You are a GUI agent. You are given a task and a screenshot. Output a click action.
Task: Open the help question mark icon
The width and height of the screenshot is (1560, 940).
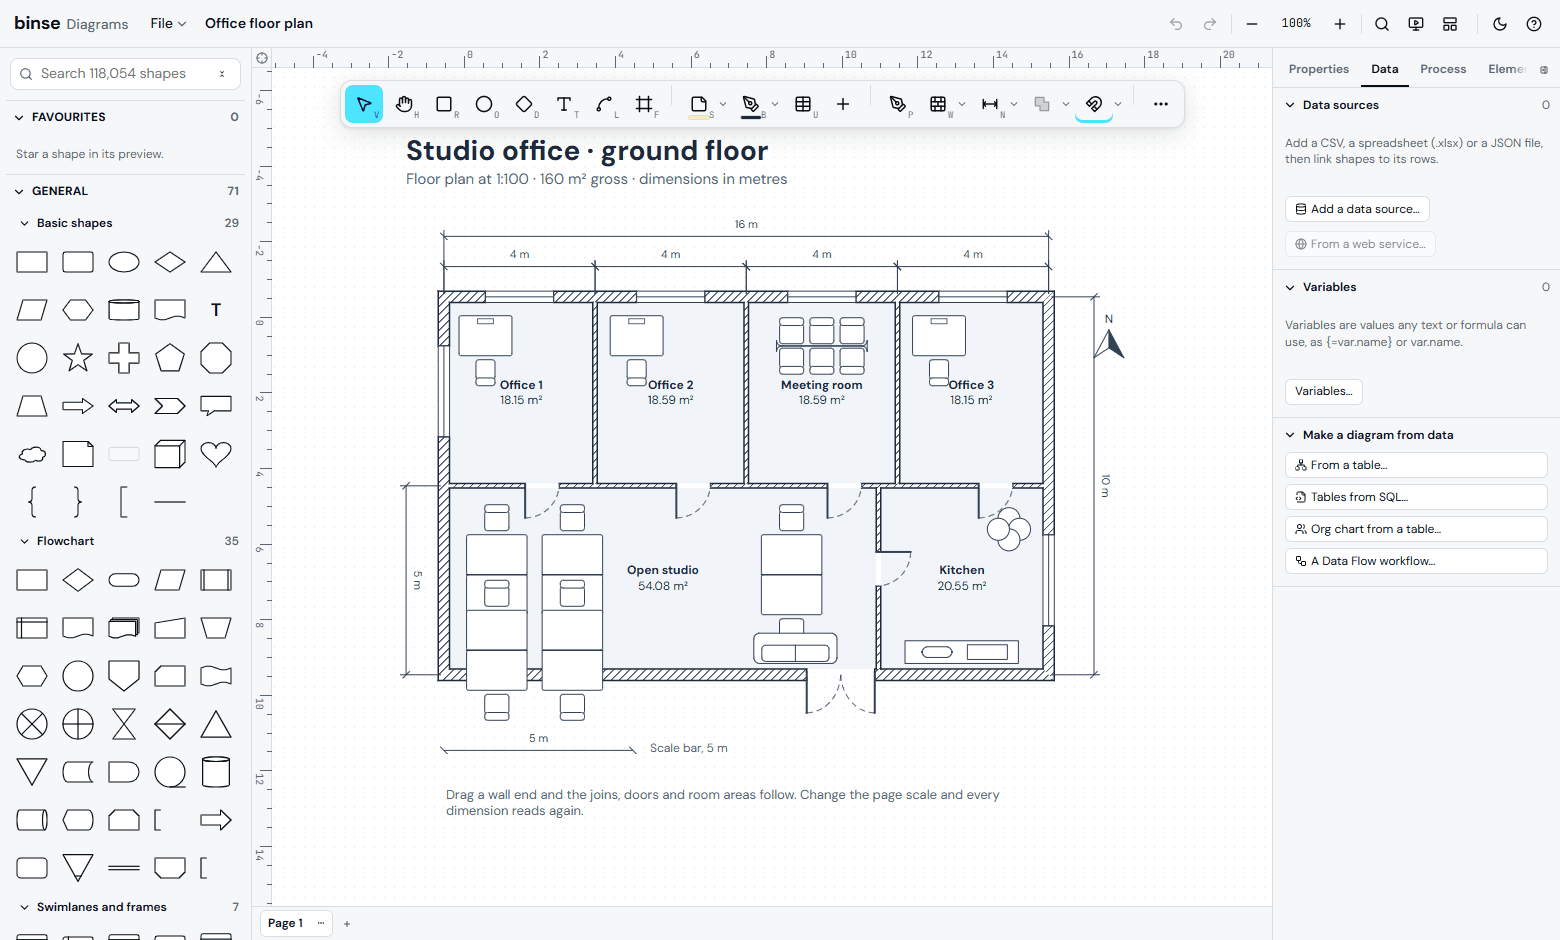point(1534,24)
